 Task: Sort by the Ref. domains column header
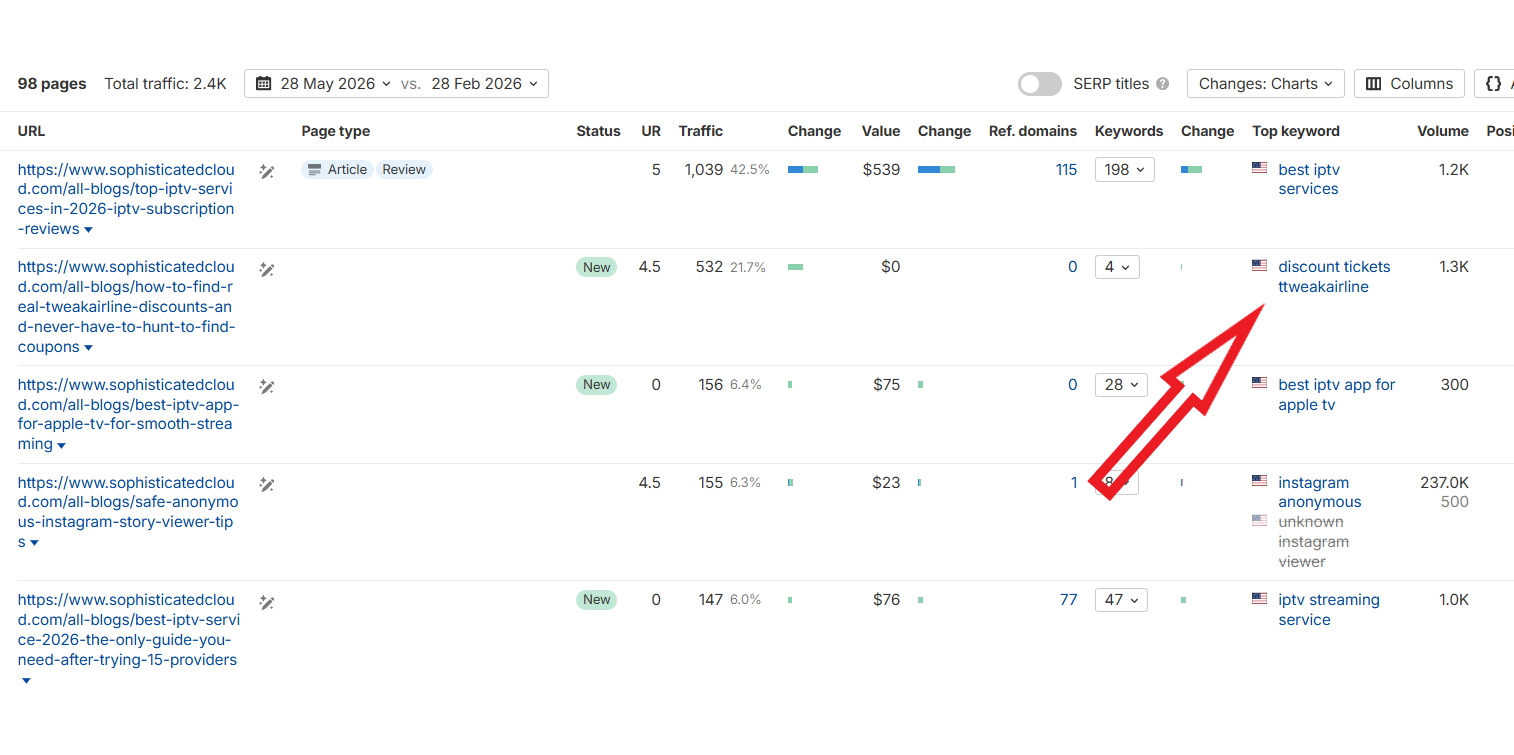(x=1033, y=131)
